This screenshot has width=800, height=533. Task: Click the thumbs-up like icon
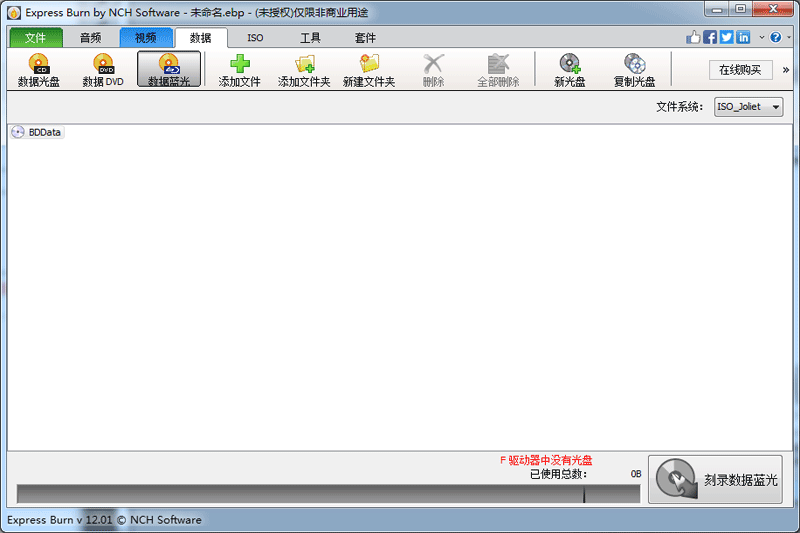coord(693,37)
